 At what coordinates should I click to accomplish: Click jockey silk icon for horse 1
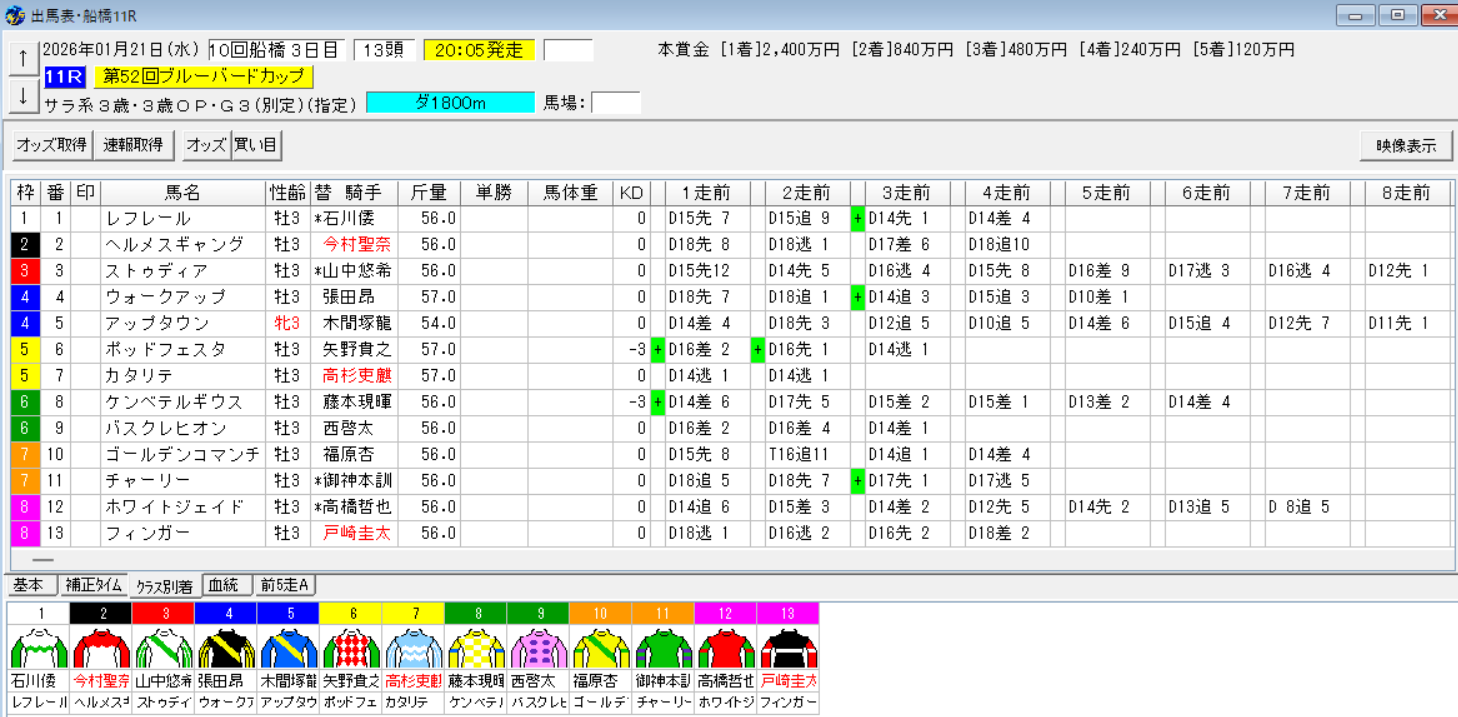(x=38, y=647)
